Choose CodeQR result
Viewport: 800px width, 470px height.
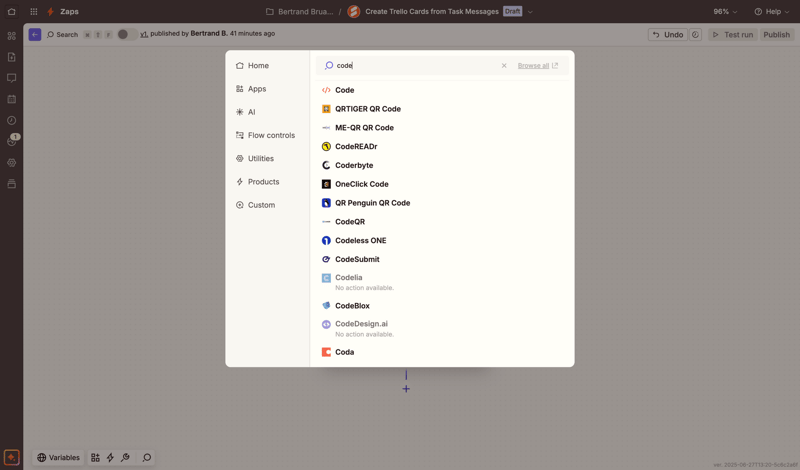click(x=442, y=222)
